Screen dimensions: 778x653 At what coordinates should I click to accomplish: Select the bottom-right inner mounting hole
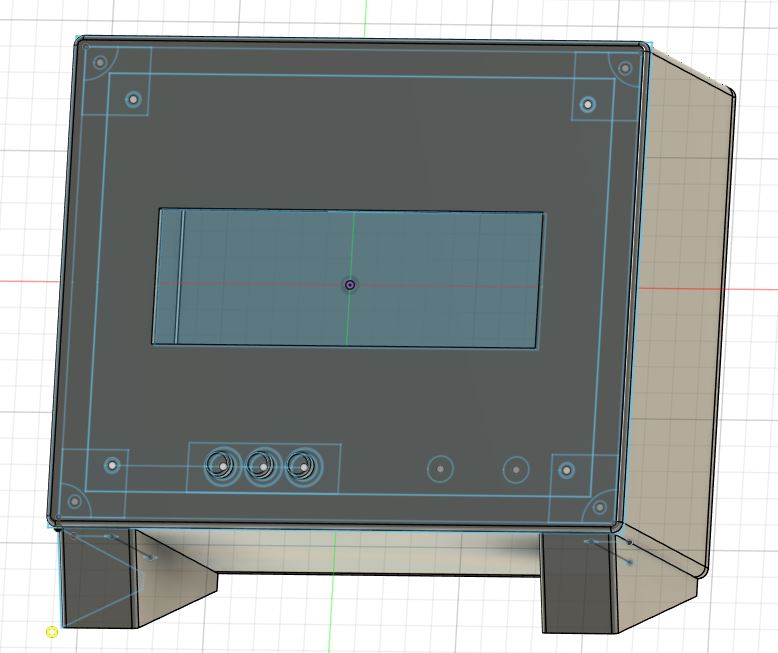point(566,470)
